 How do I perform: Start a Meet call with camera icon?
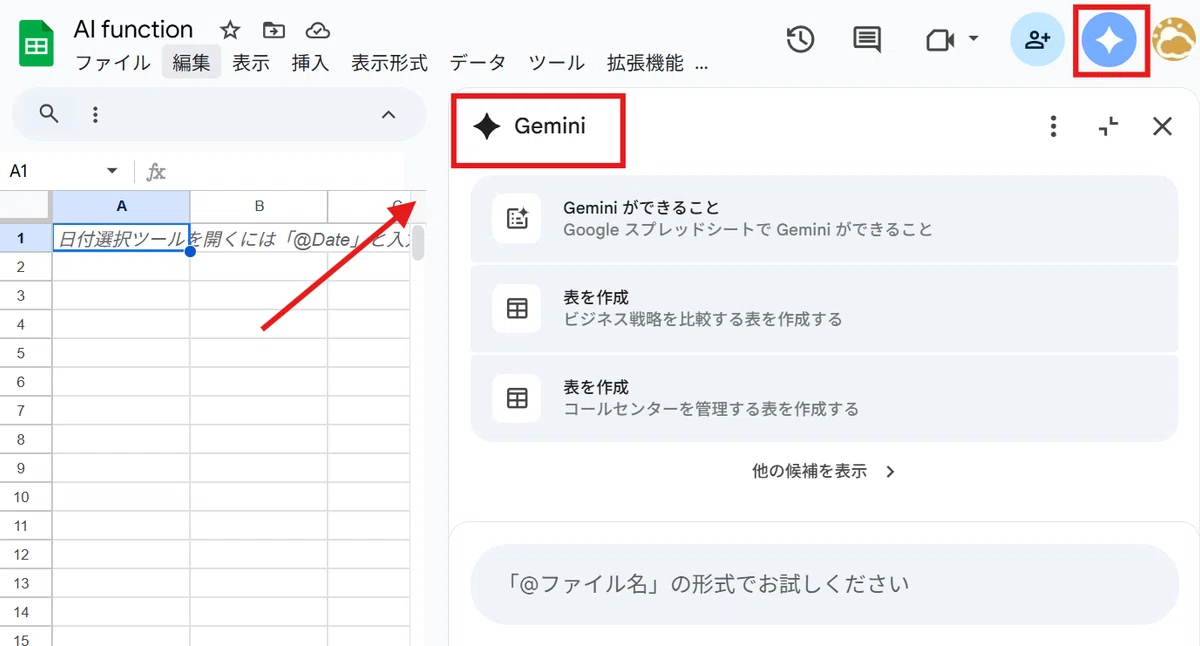pyautogui.click(x=940, y=40)
